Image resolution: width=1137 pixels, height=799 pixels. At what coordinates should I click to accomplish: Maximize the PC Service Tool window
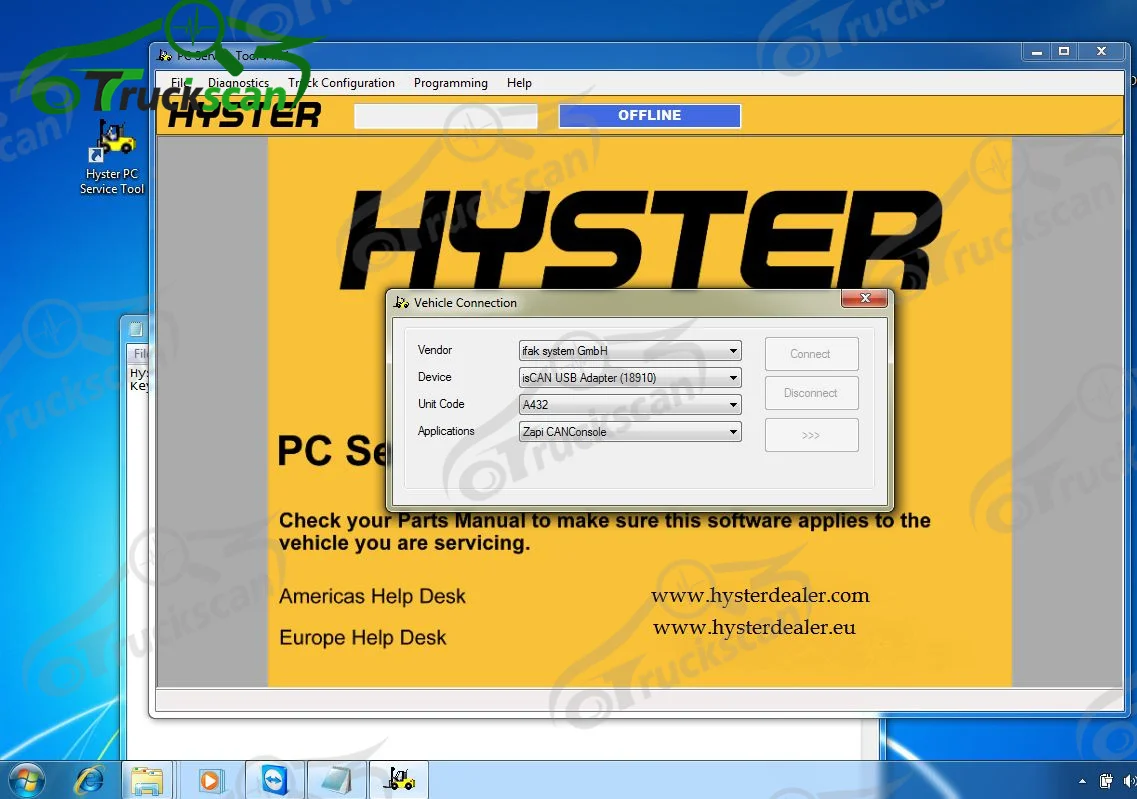(x=1064, y=51)
